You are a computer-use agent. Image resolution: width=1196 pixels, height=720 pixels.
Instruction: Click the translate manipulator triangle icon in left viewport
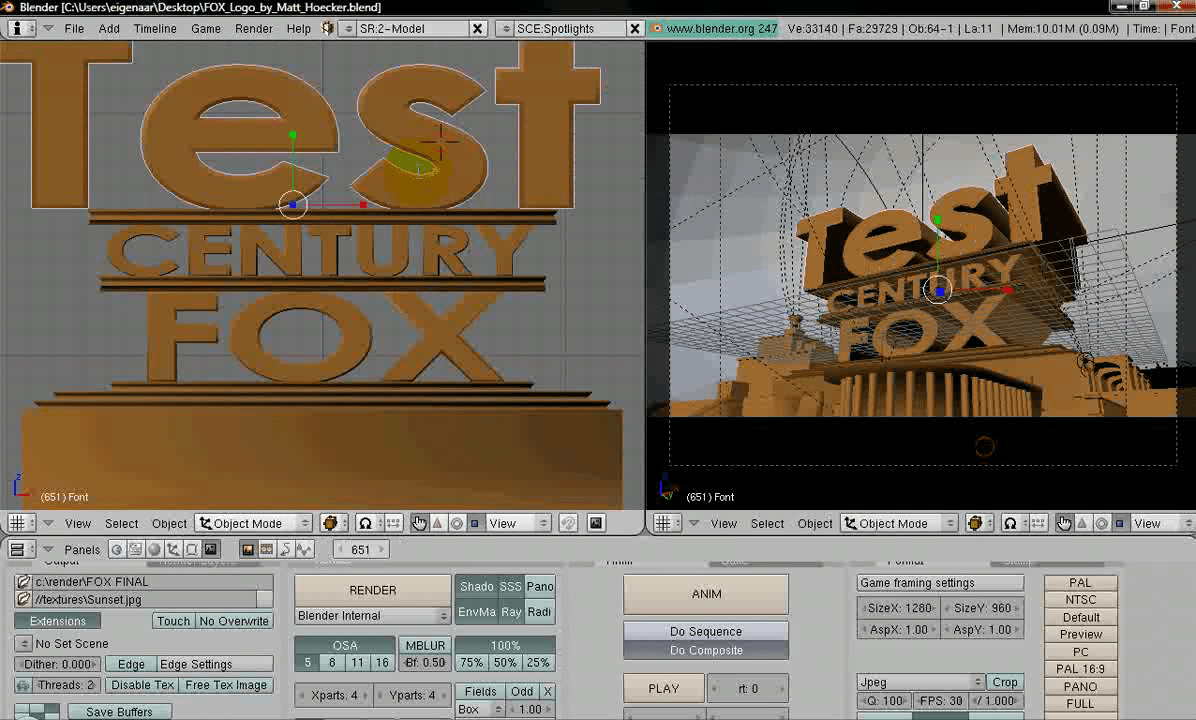437,523
